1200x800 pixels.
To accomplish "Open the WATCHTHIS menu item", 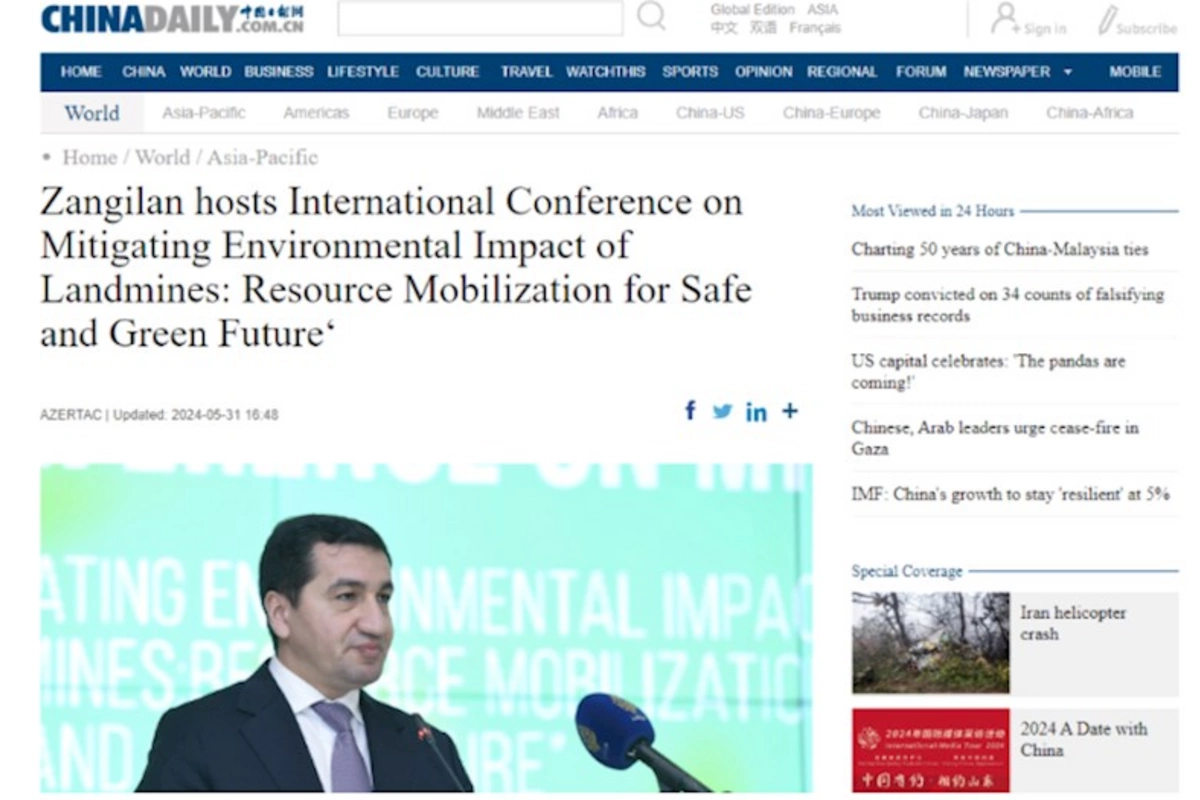I will pos(606,72).
